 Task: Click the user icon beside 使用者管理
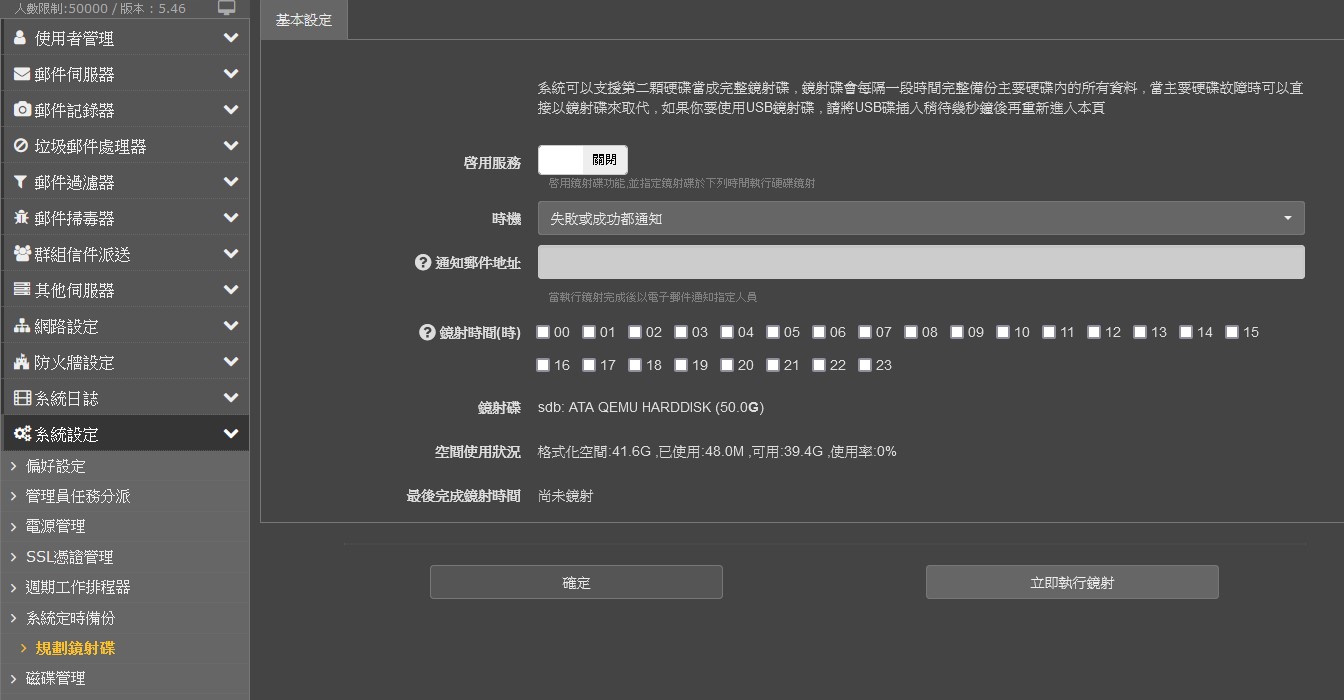coord(21,38)
